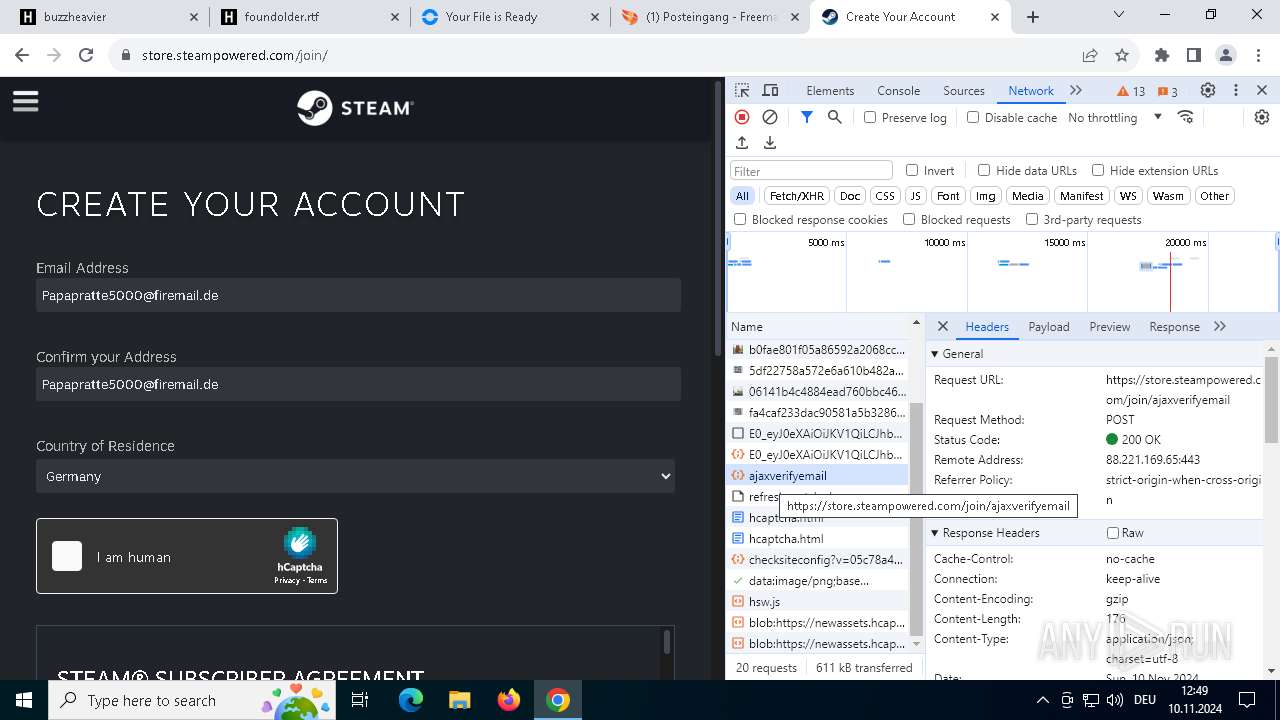Show more request detail tabs

pyautogui.click(x=1220, y=326)
